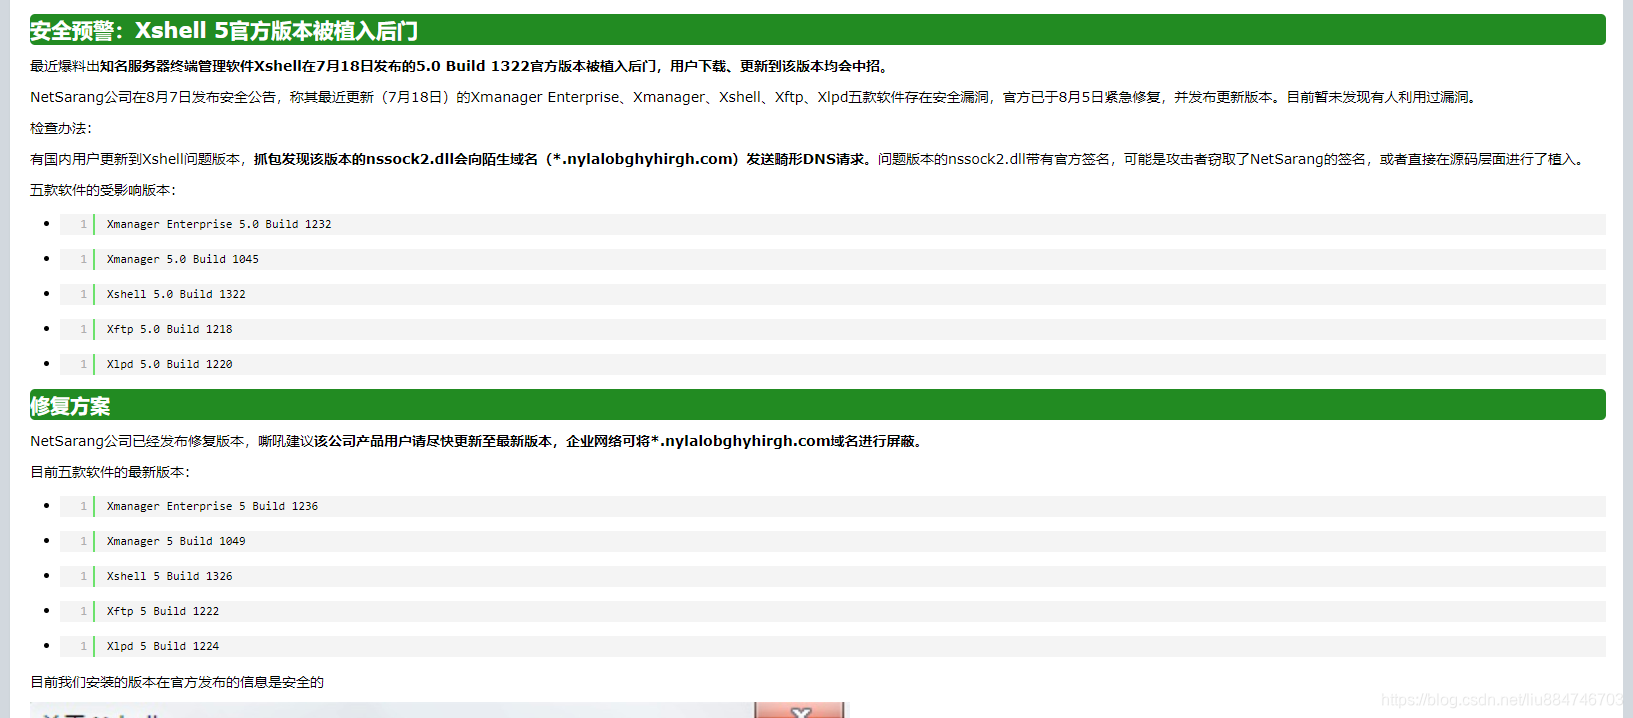The width and height of the screenshot is (1633, 718).
Task: Select code line "Xmanager Enterprise 5.0 Build 1232"
Action: coord(219,224)
